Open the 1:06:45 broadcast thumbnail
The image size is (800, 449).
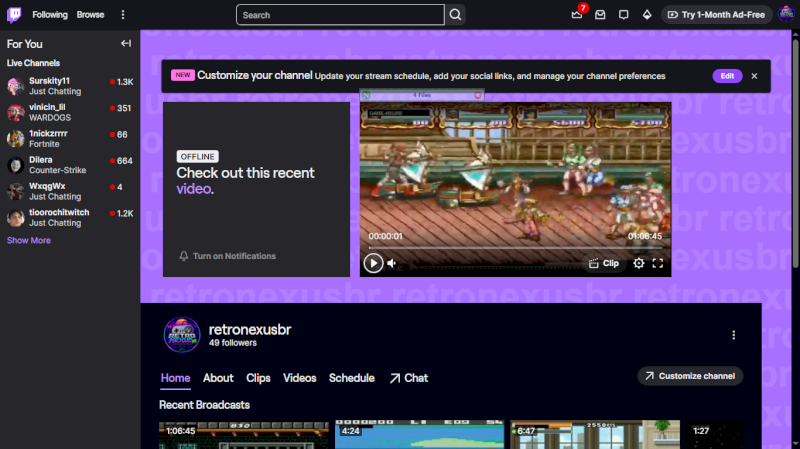(244, 435)
